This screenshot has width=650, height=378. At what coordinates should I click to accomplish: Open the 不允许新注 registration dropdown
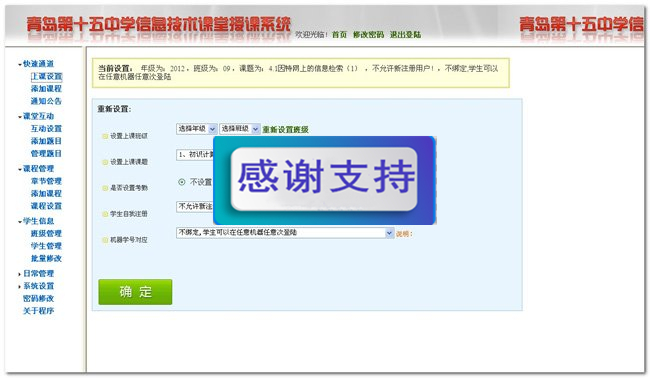coord(195,206)
